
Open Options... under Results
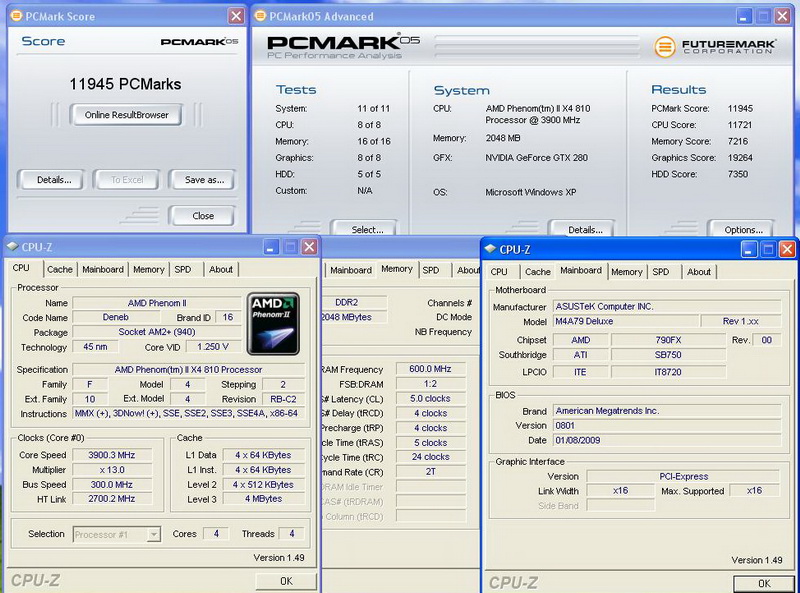click(x=743, y=230)
